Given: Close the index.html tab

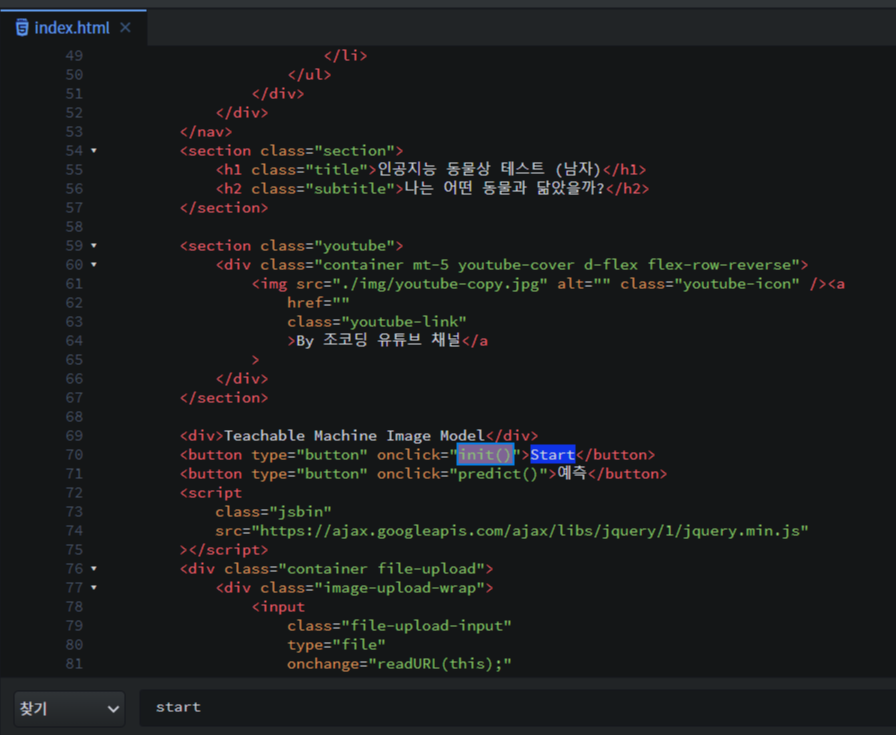Looking at the screenshot, I should [125, 27].
